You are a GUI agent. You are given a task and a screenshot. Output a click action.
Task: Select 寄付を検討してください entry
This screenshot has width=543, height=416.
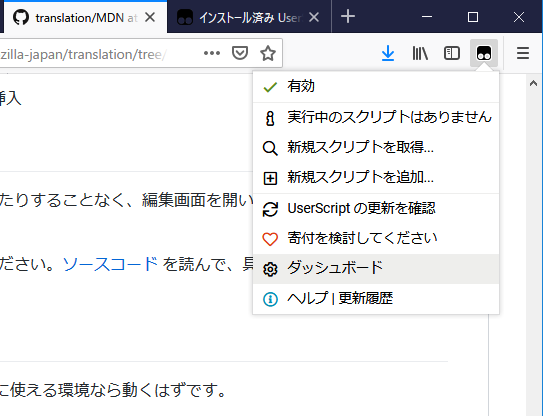click(x=376, y=239)
